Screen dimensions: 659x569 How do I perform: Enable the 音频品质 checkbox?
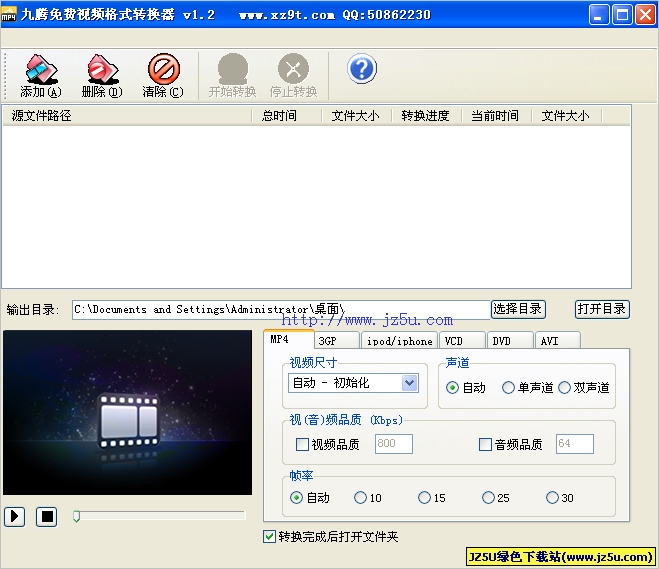(485, 444)
